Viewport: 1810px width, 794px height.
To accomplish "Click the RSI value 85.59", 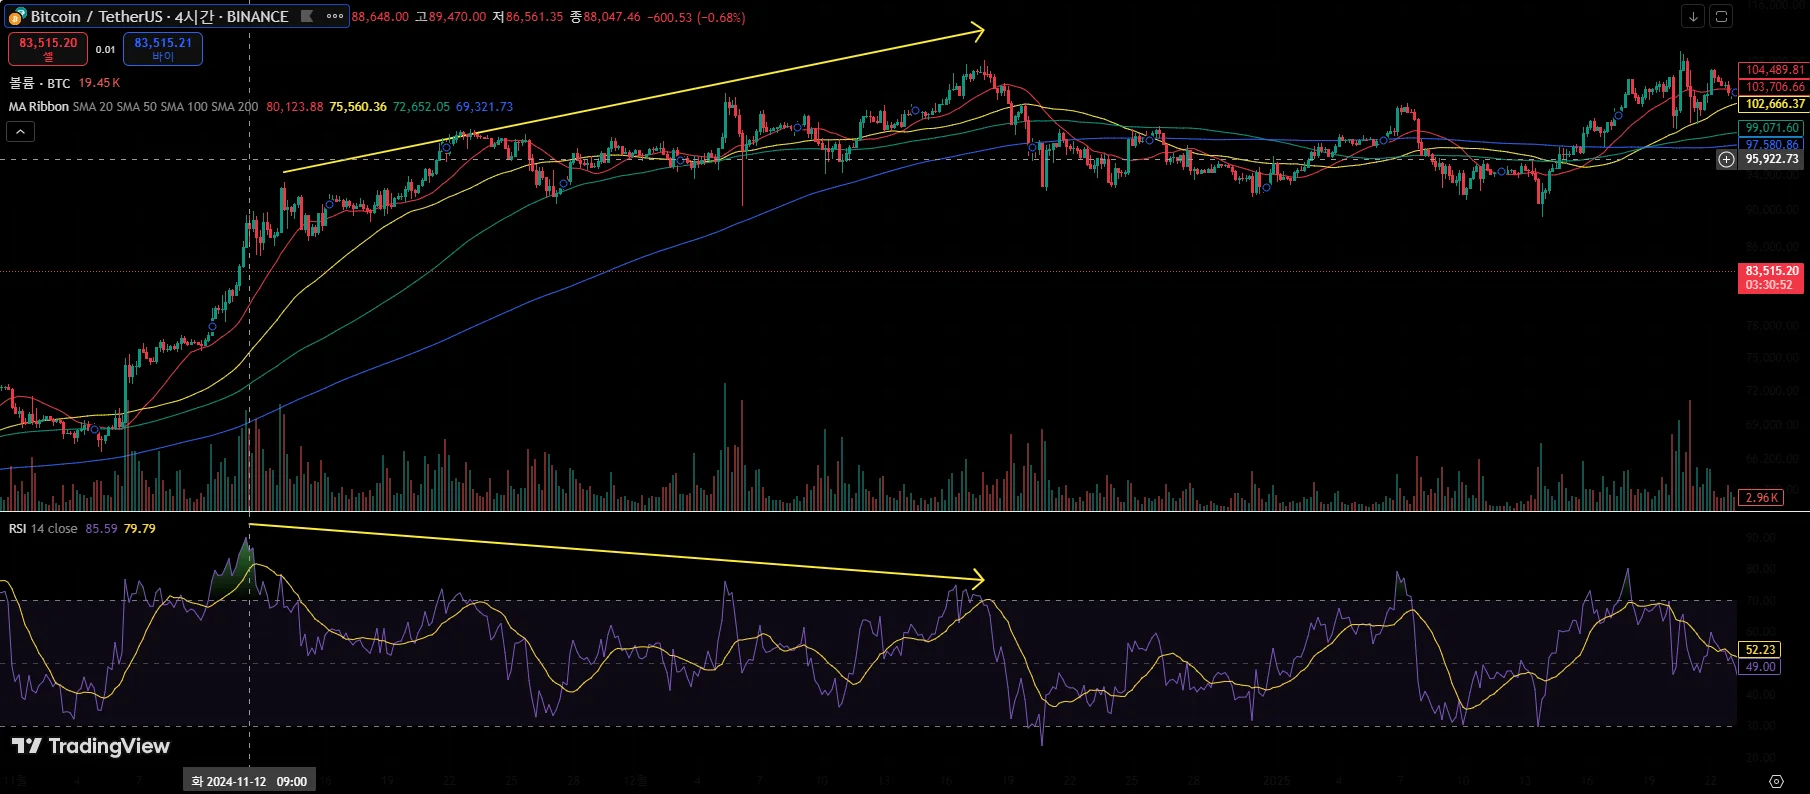I will point(101,529).
